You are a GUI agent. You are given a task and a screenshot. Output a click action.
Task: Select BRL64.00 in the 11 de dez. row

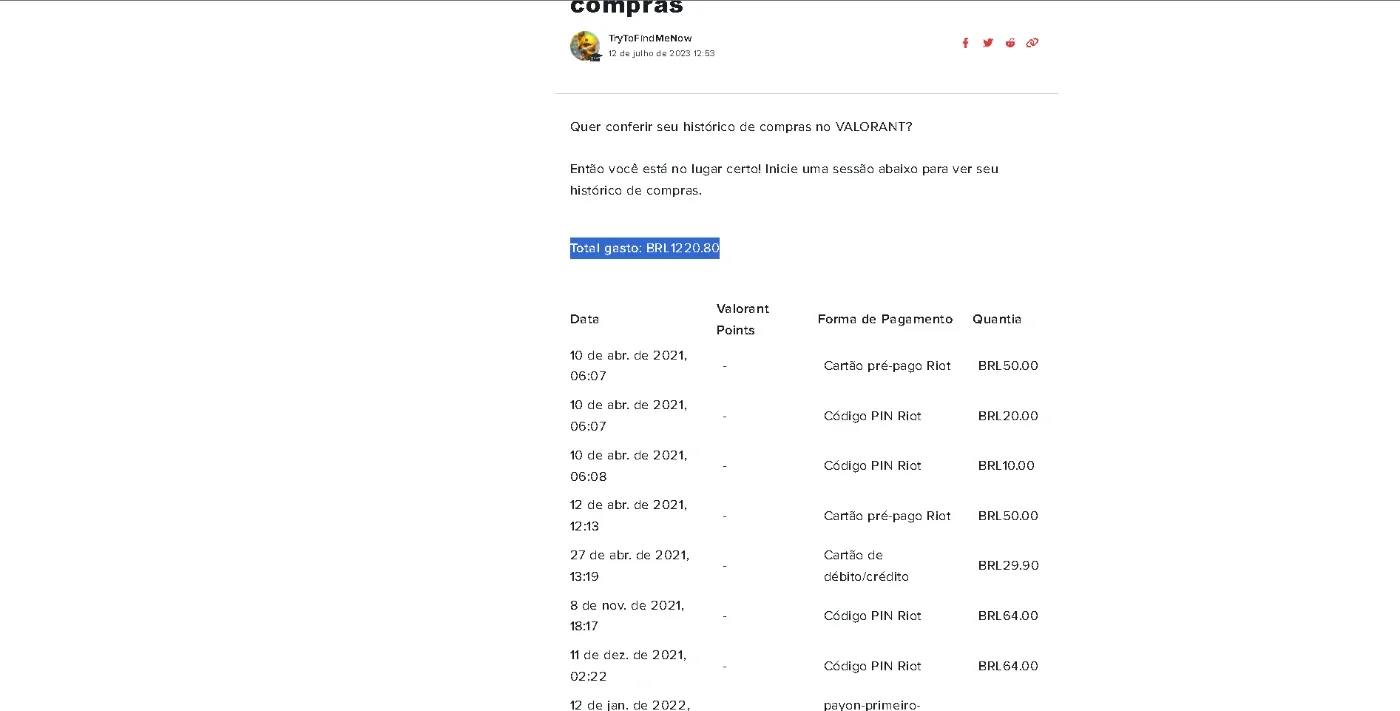tap(1008, 666)
